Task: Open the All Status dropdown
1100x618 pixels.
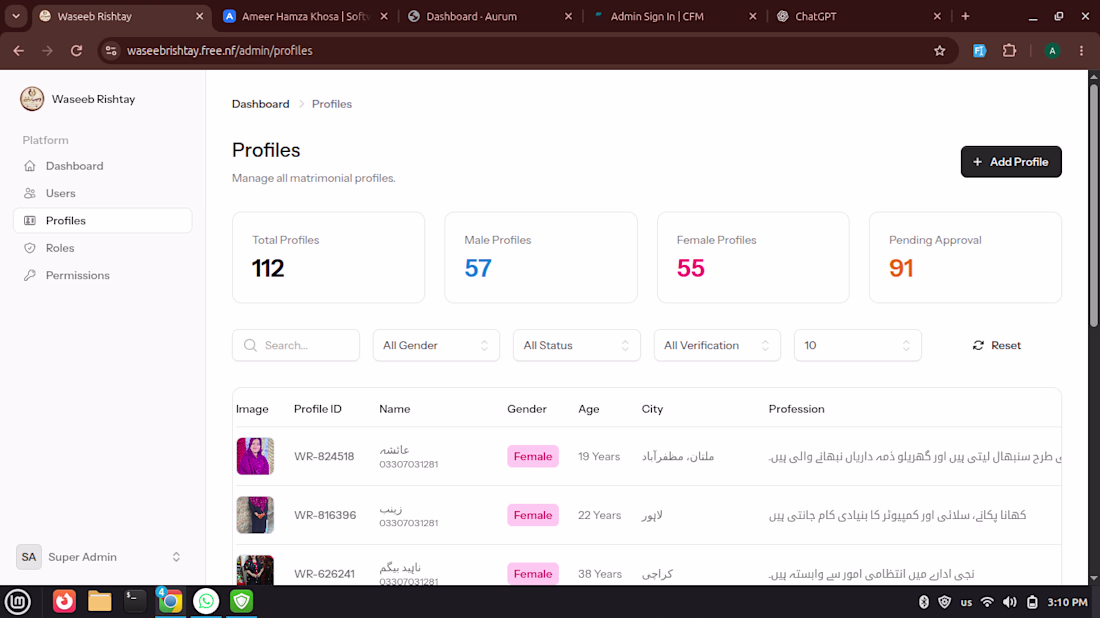Action: click(577, 345)
